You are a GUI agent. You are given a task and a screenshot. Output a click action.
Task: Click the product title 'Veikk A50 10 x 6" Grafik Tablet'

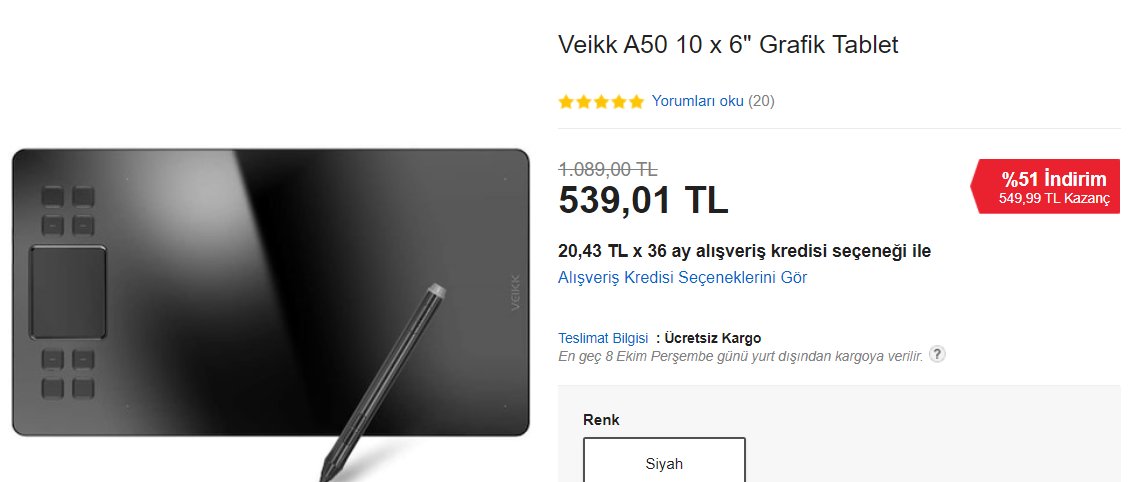(x=728, y=45)
